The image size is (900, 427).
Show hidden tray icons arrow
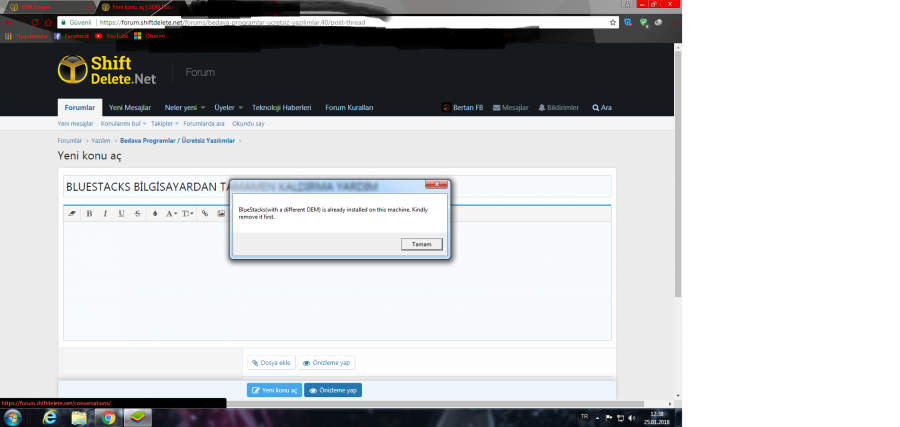[598, 418]
